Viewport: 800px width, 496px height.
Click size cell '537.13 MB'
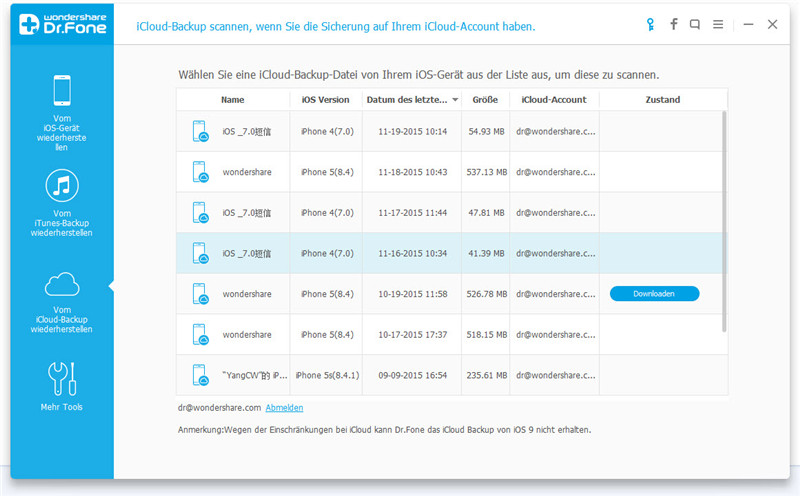[x=486, y=172]
